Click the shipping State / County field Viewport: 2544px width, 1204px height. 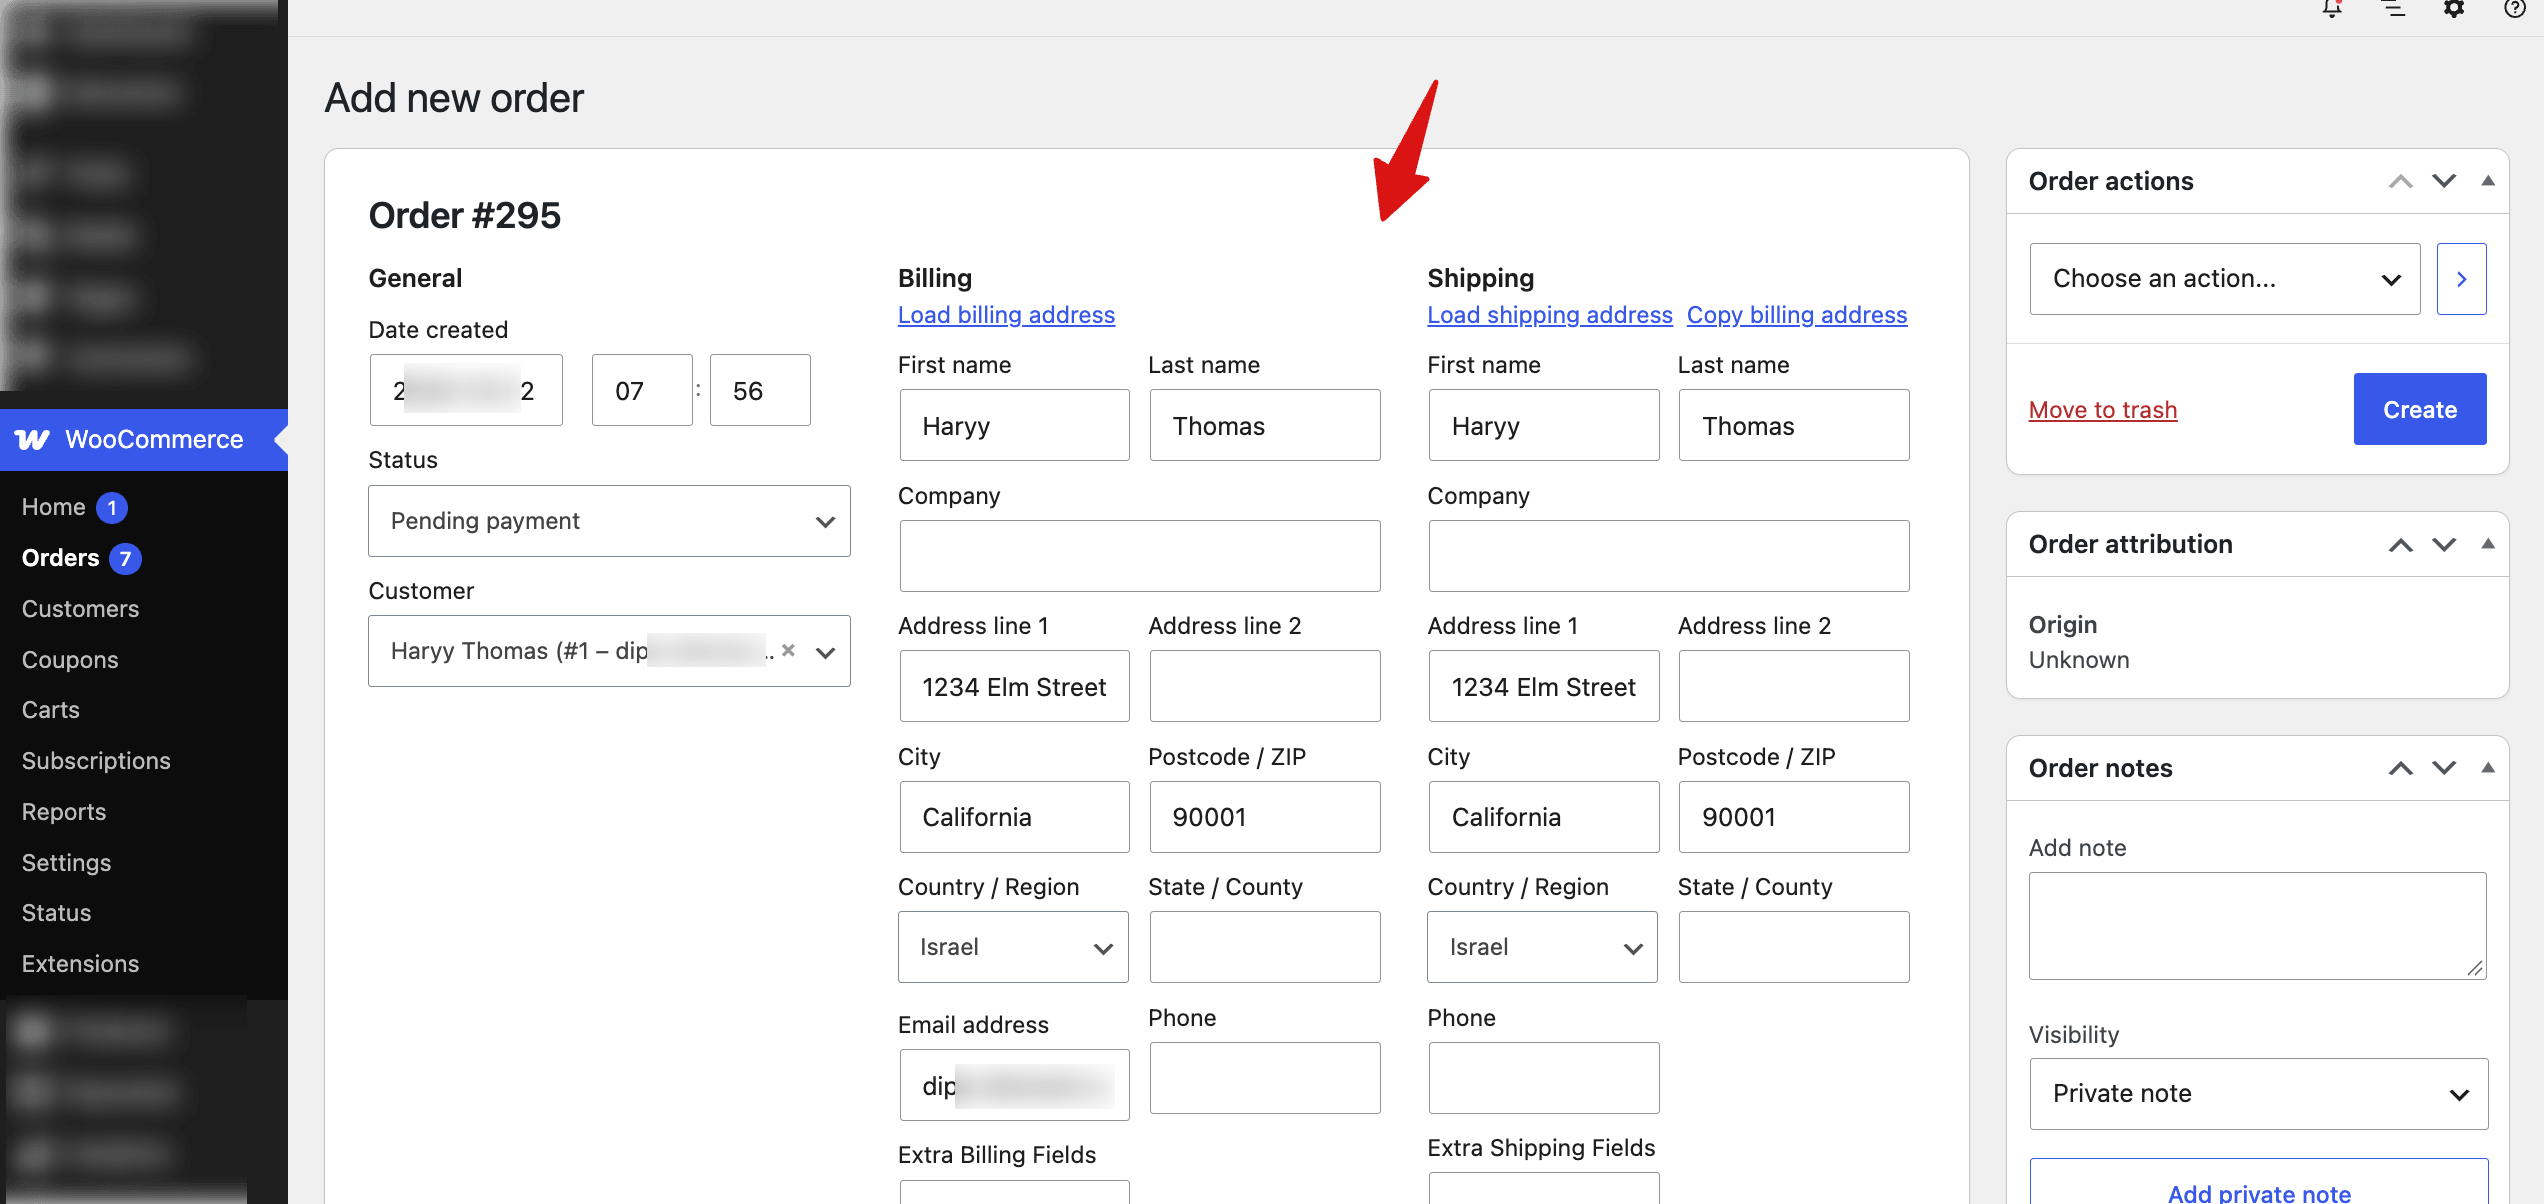point(1794,947)
